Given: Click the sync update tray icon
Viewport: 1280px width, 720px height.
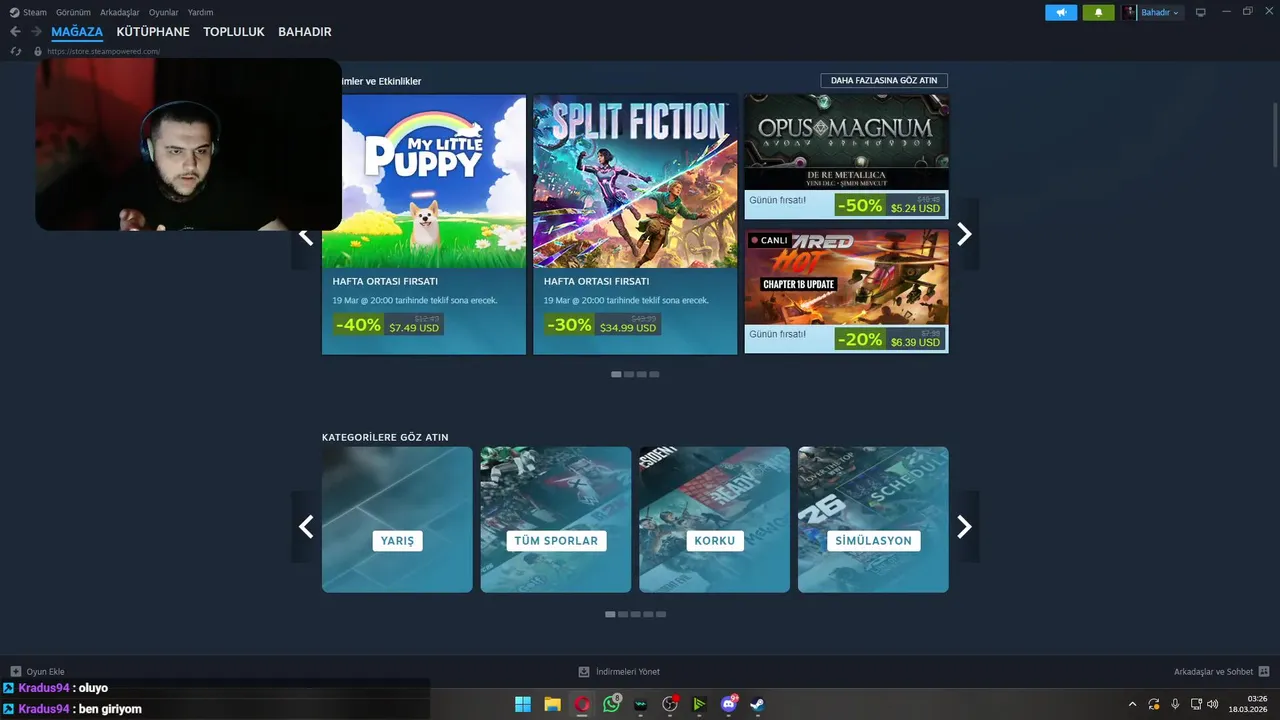Looking at the screenshot, I should point(1154,704).
